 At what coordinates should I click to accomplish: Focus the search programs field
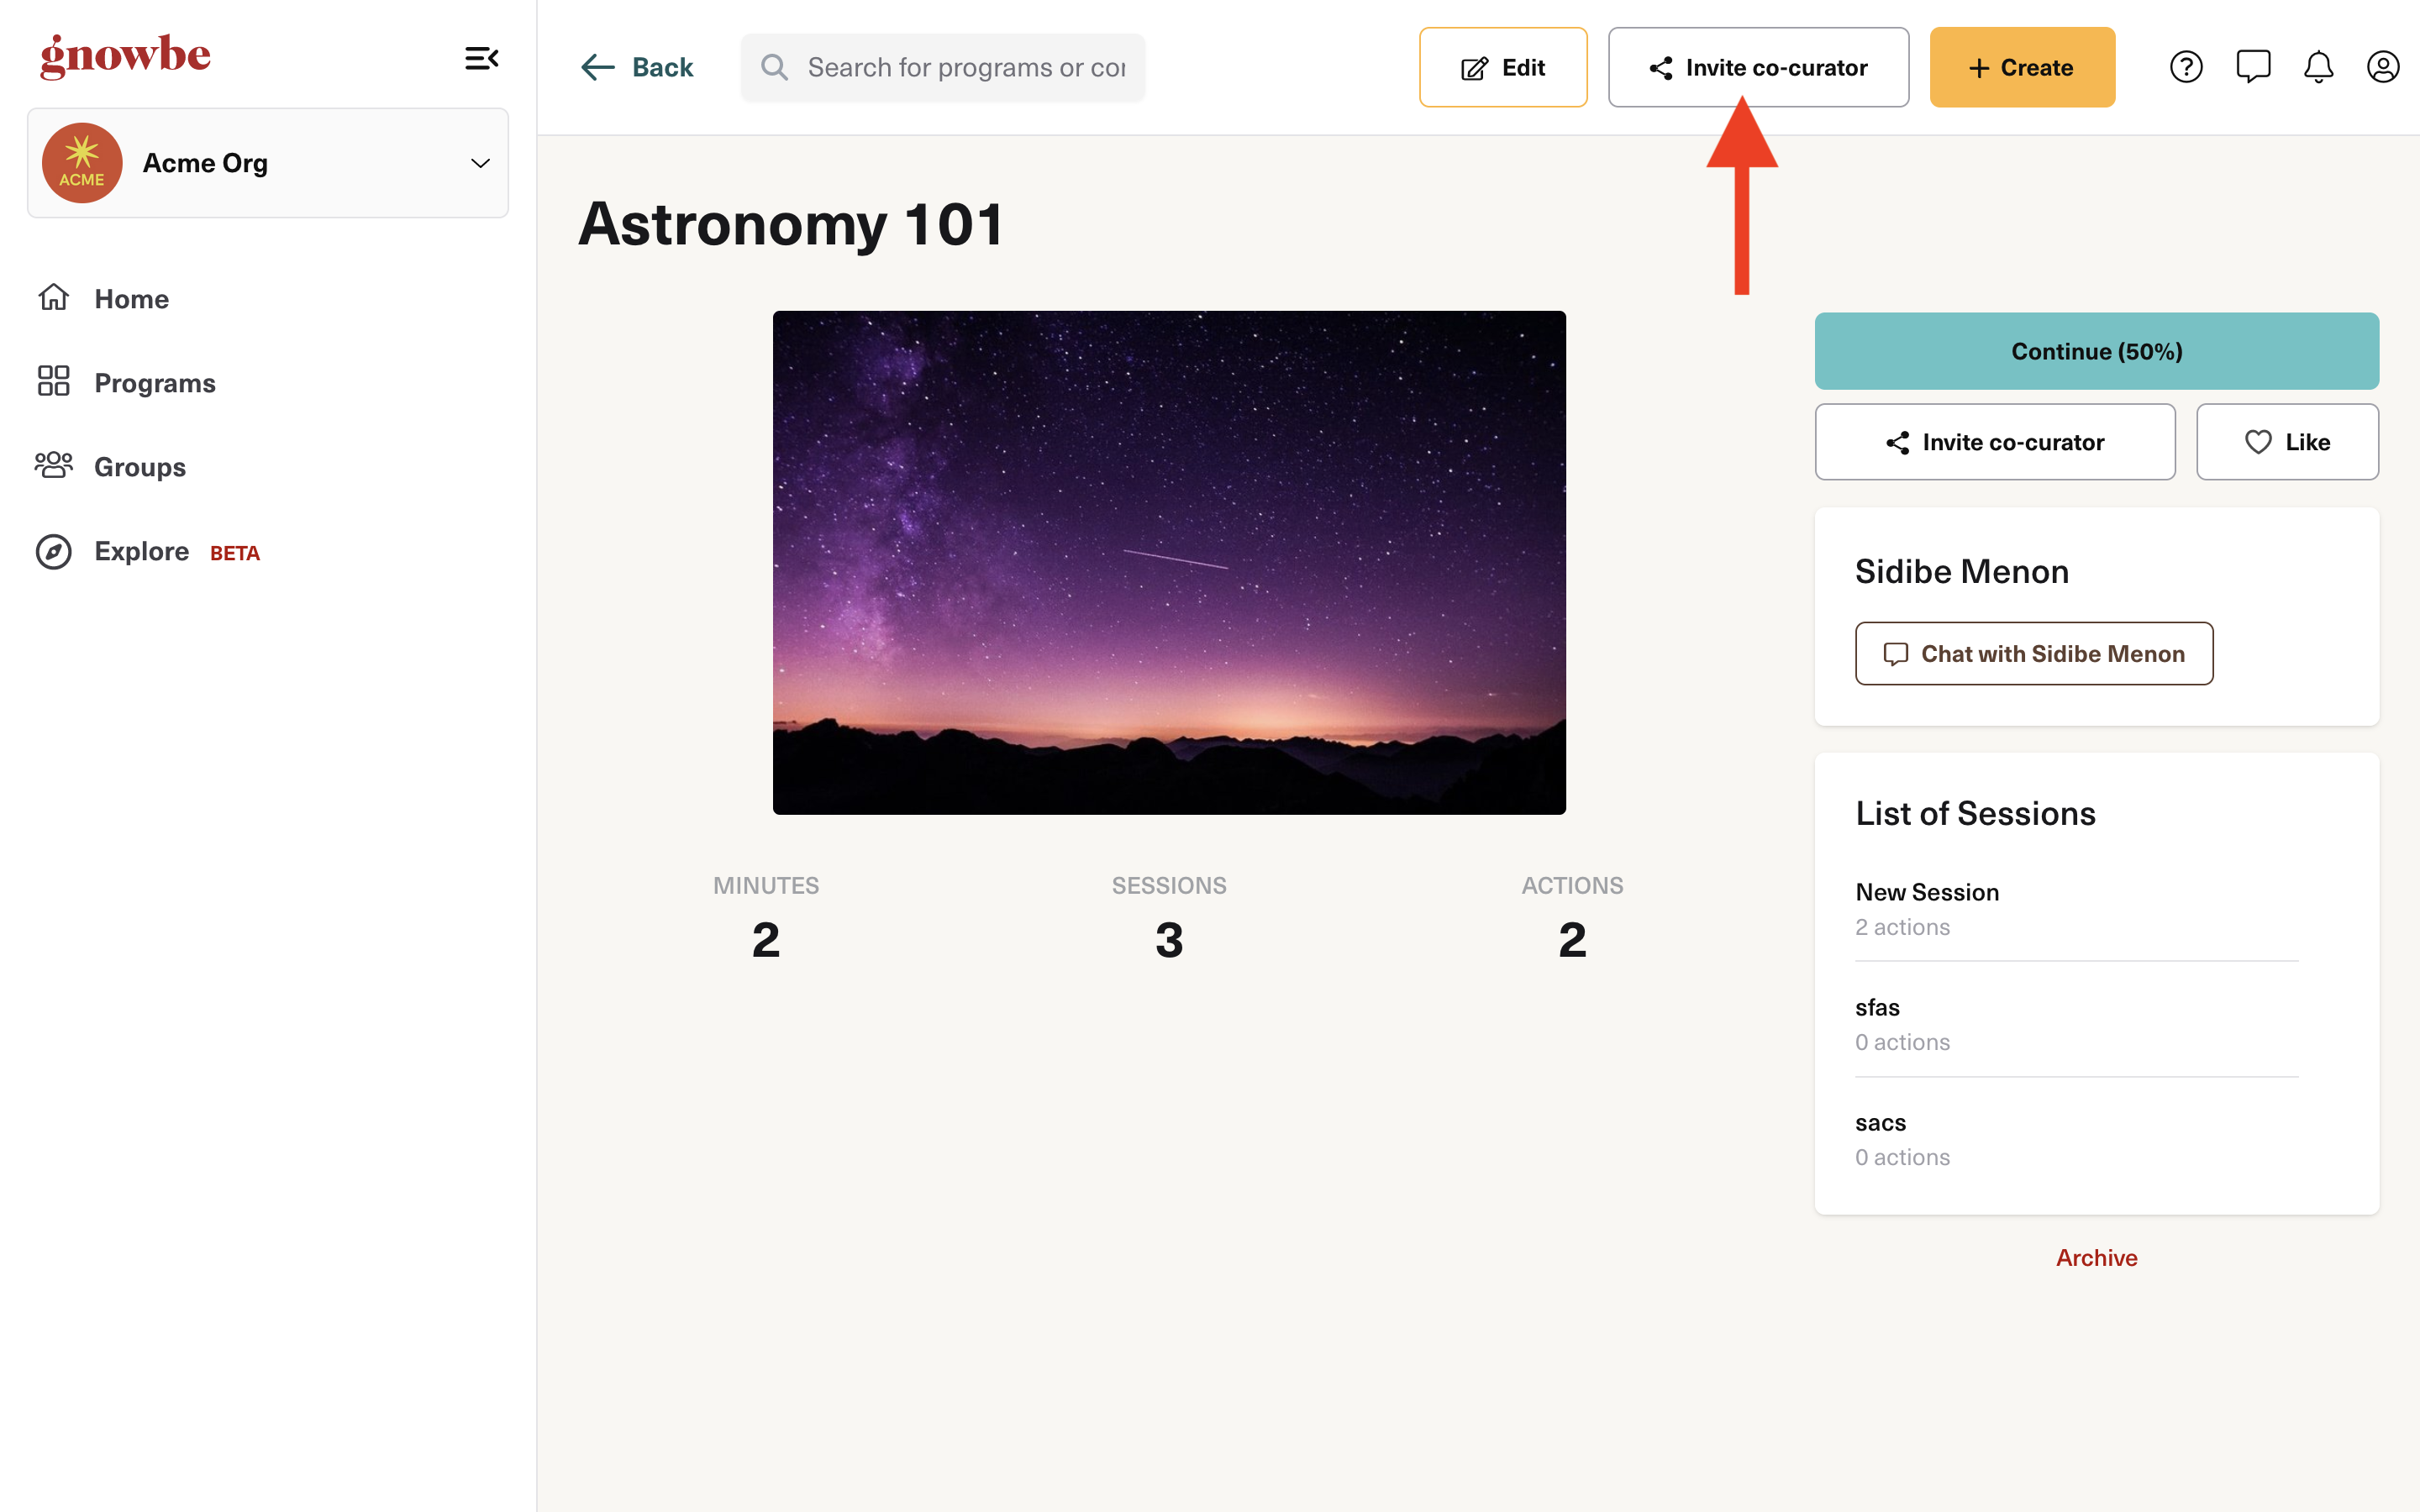tap(943, 67)
